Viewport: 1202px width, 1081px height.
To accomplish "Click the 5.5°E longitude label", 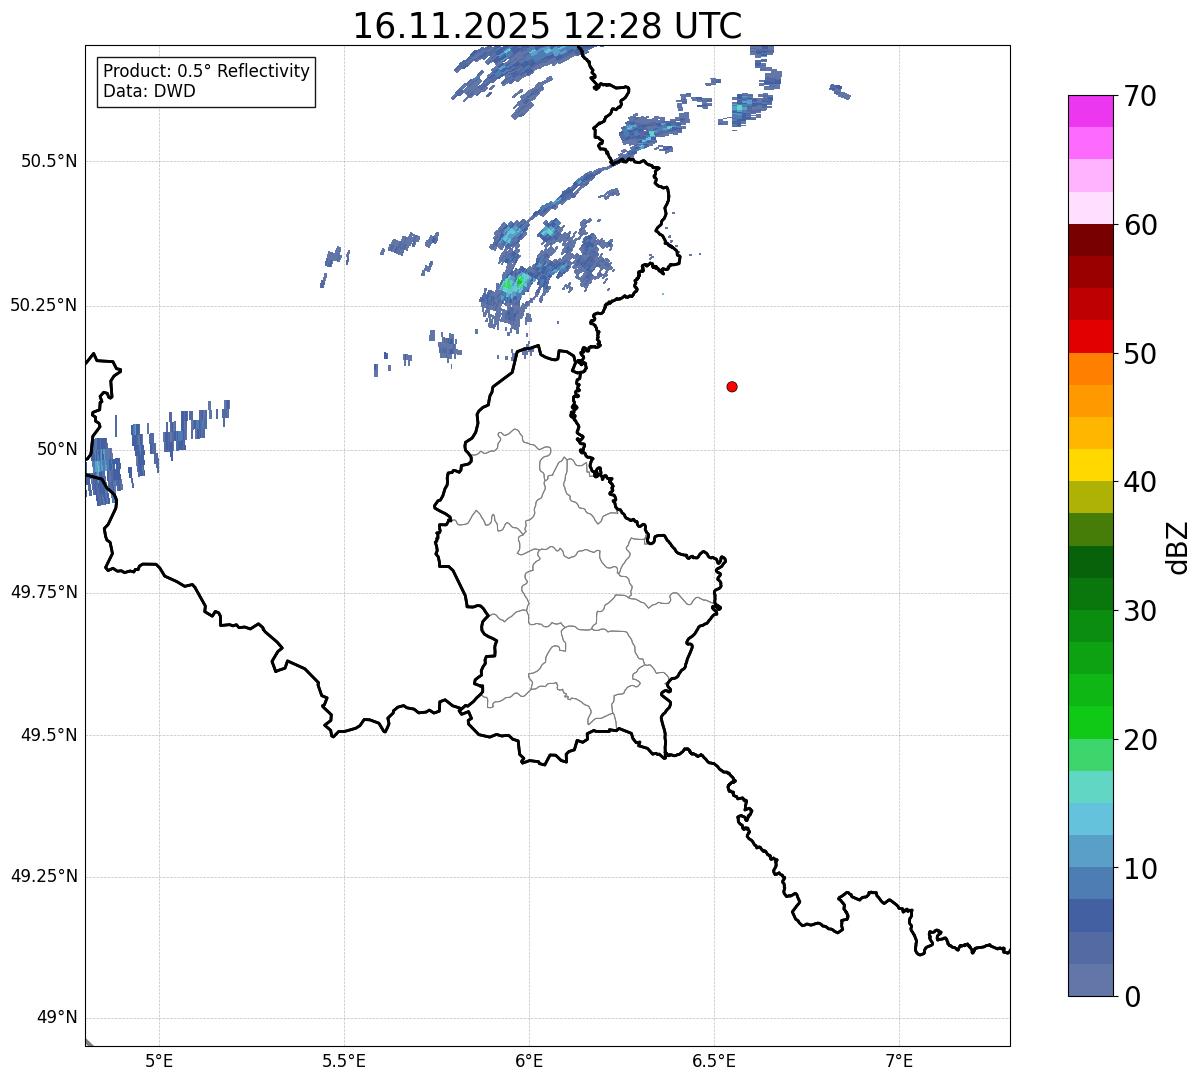I will (x=344, y=1060).
